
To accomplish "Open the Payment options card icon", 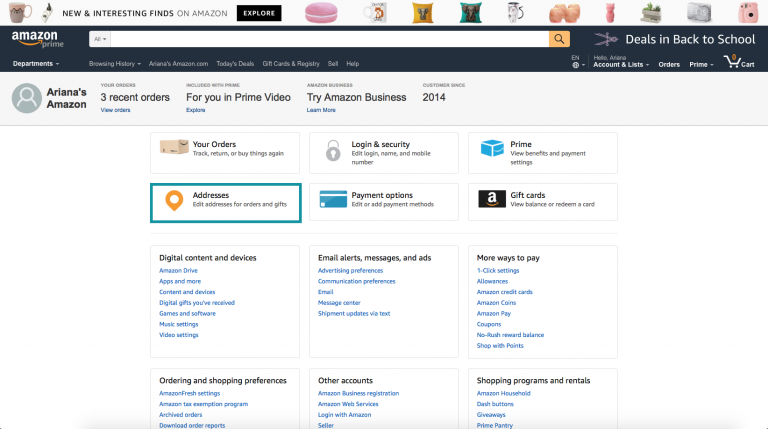I will coord(333,199).
